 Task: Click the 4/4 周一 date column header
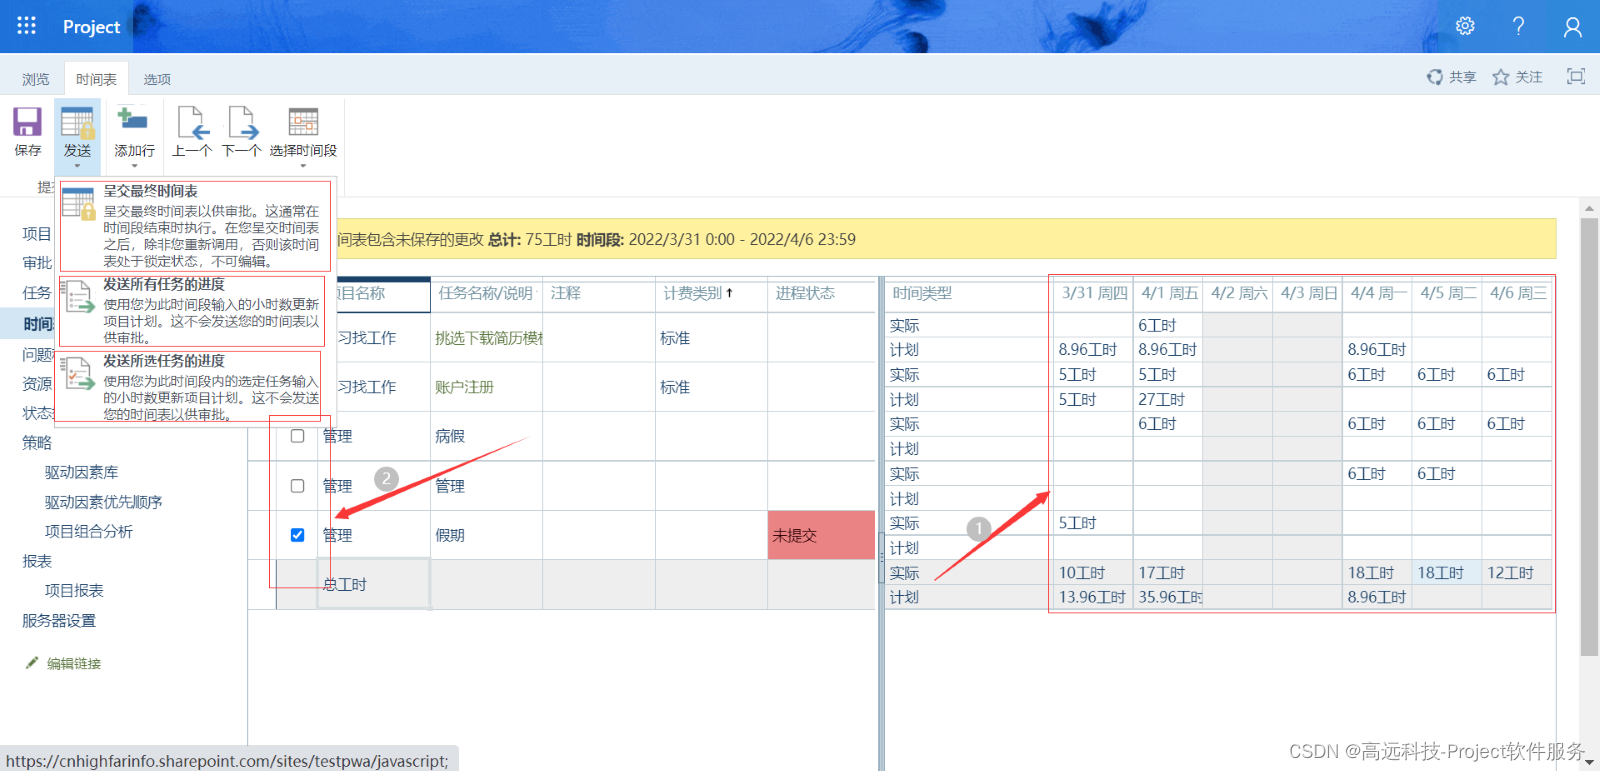tap(1378, 293)
